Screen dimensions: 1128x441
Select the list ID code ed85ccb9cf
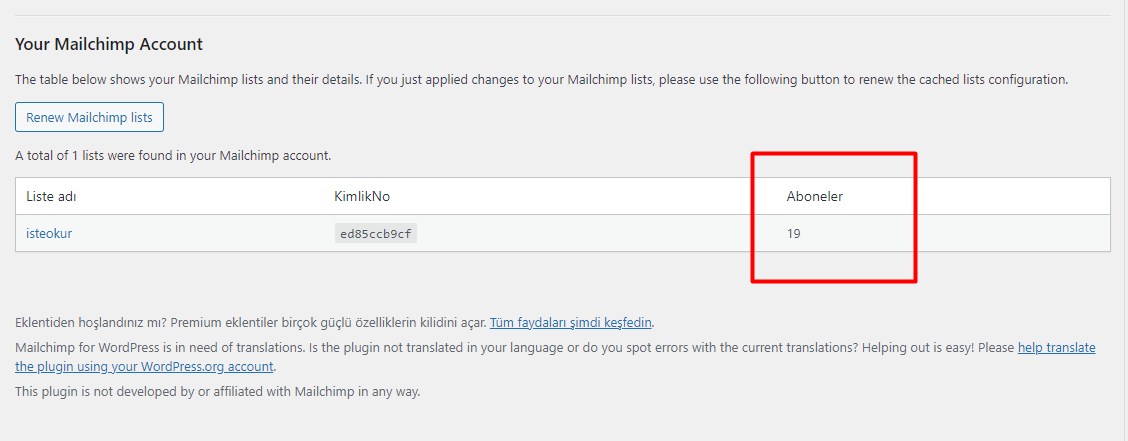coord(376,234)
